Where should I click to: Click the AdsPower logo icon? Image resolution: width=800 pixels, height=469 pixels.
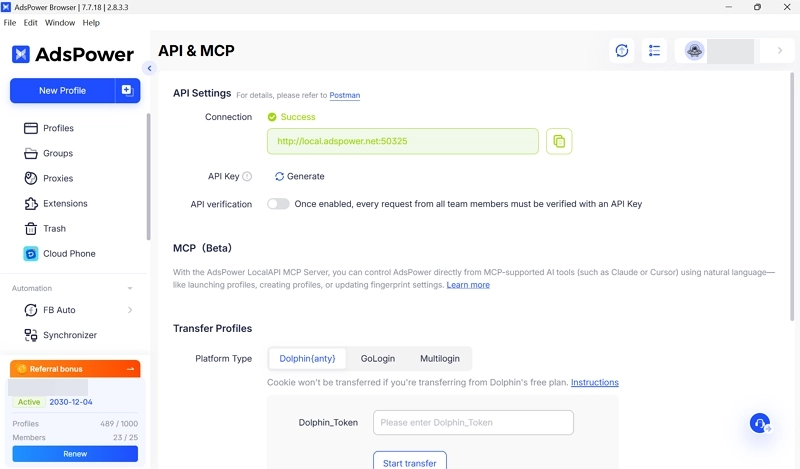[21, 54]
